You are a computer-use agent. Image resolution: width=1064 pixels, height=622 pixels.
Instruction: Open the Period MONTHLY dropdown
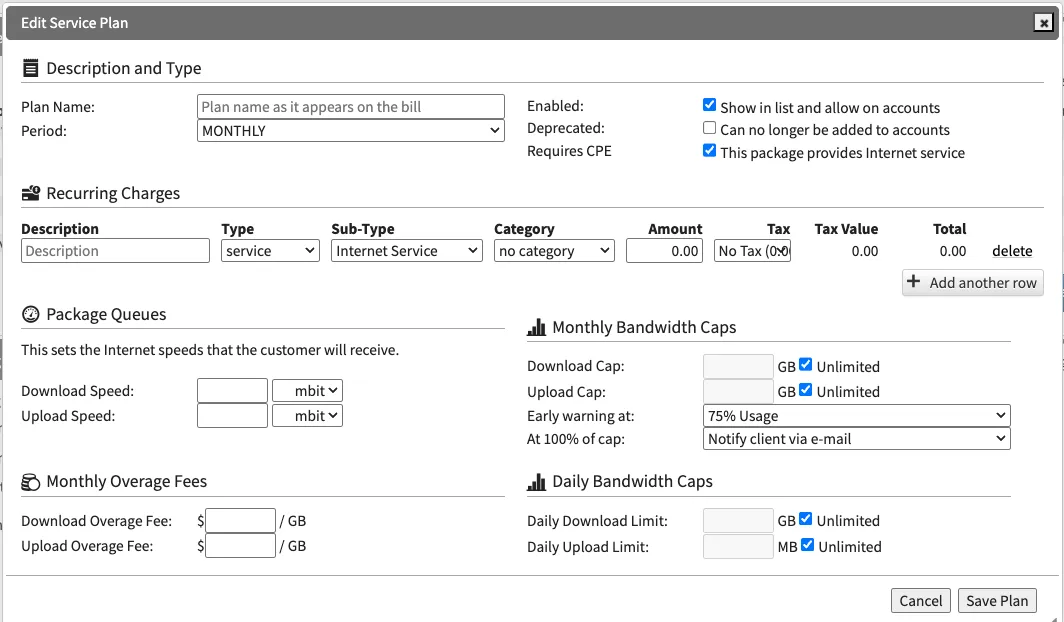tap(351, 131)
